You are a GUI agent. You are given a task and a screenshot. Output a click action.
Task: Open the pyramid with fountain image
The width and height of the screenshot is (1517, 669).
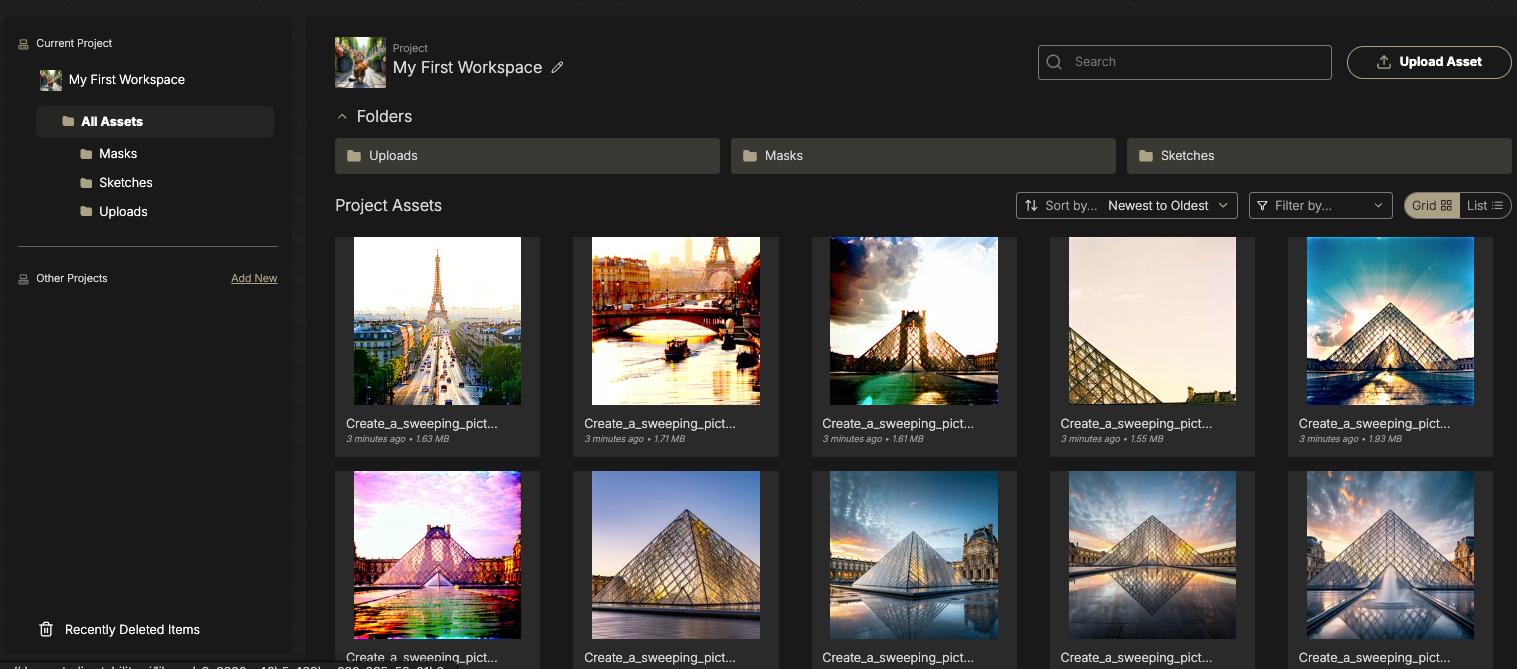click(1390, 555)
